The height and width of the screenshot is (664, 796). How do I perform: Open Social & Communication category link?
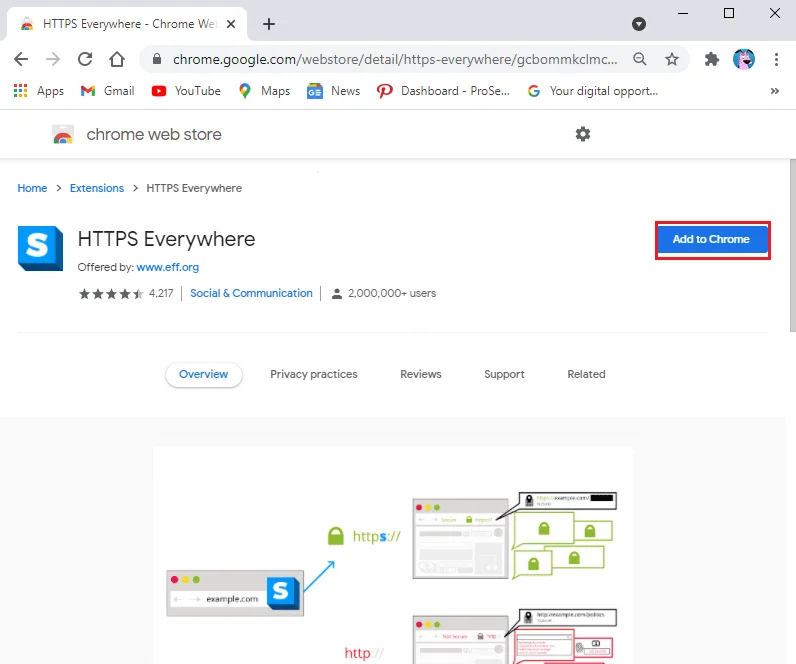pos(251,293)
